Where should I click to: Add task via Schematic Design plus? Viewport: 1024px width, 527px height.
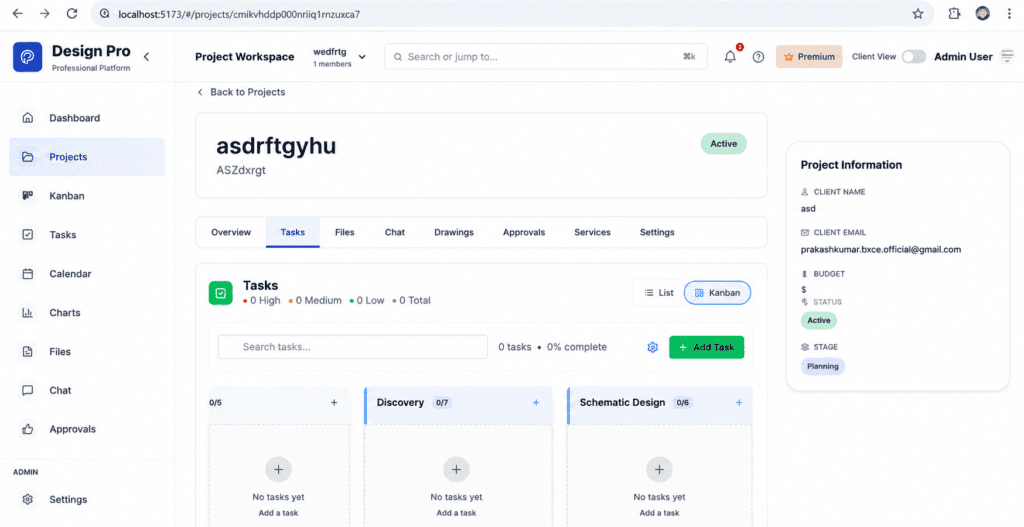pyautogui.click(x=739, y=402)
